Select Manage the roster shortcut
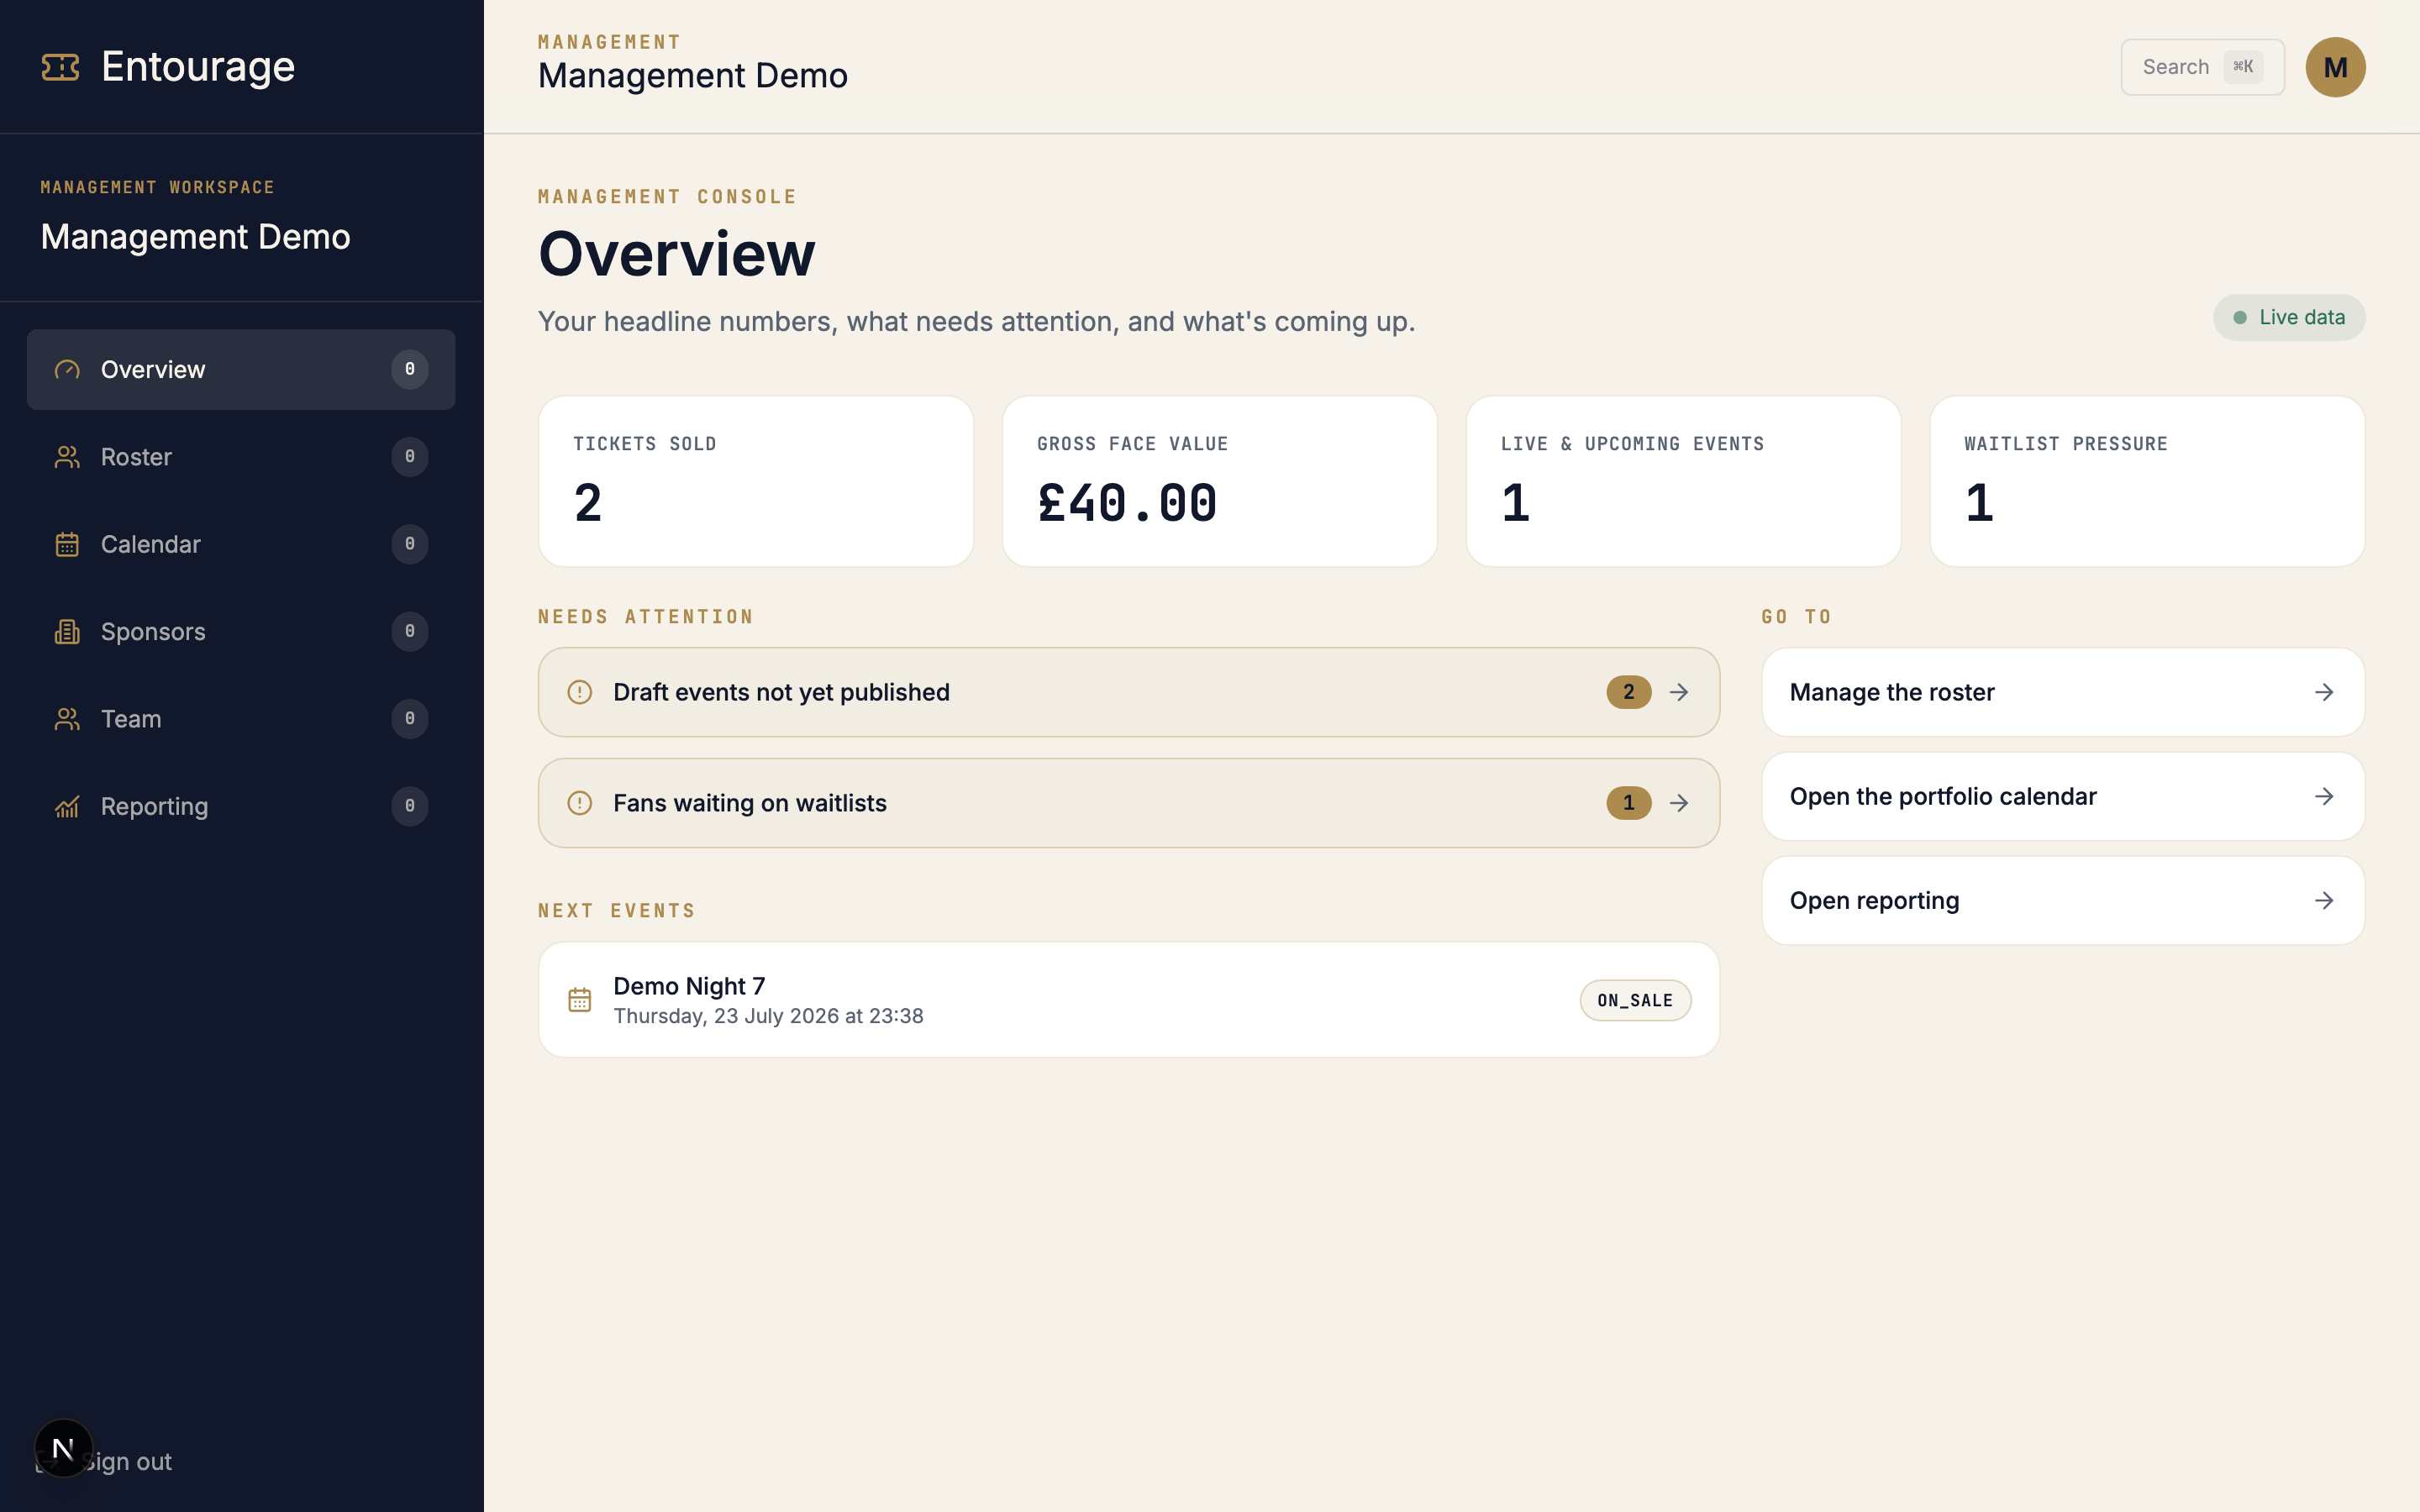The width and height of the screenshot is (2420, 1512). click(2063, 692)
